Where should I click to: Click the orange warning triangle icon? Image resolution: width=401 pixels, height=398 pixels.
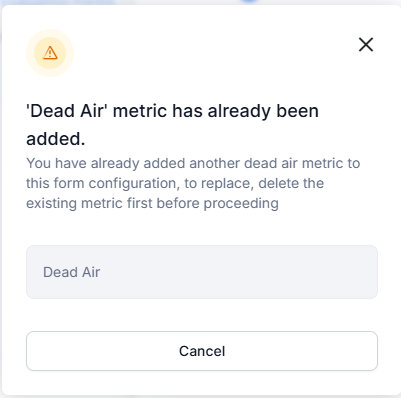[x=50, y=53]
